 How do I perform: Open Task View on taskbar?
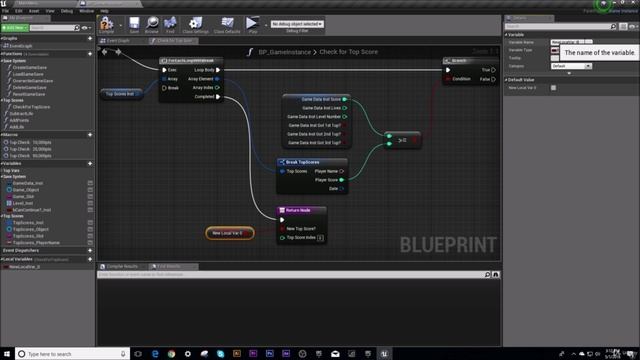click(x=138, y=354)
